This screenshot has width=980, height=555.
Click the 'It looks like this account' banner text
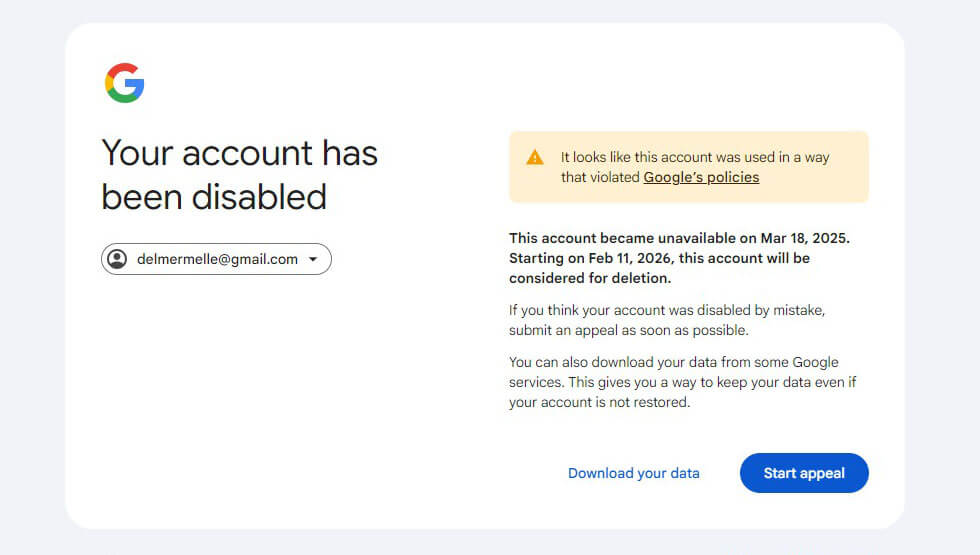695,158
